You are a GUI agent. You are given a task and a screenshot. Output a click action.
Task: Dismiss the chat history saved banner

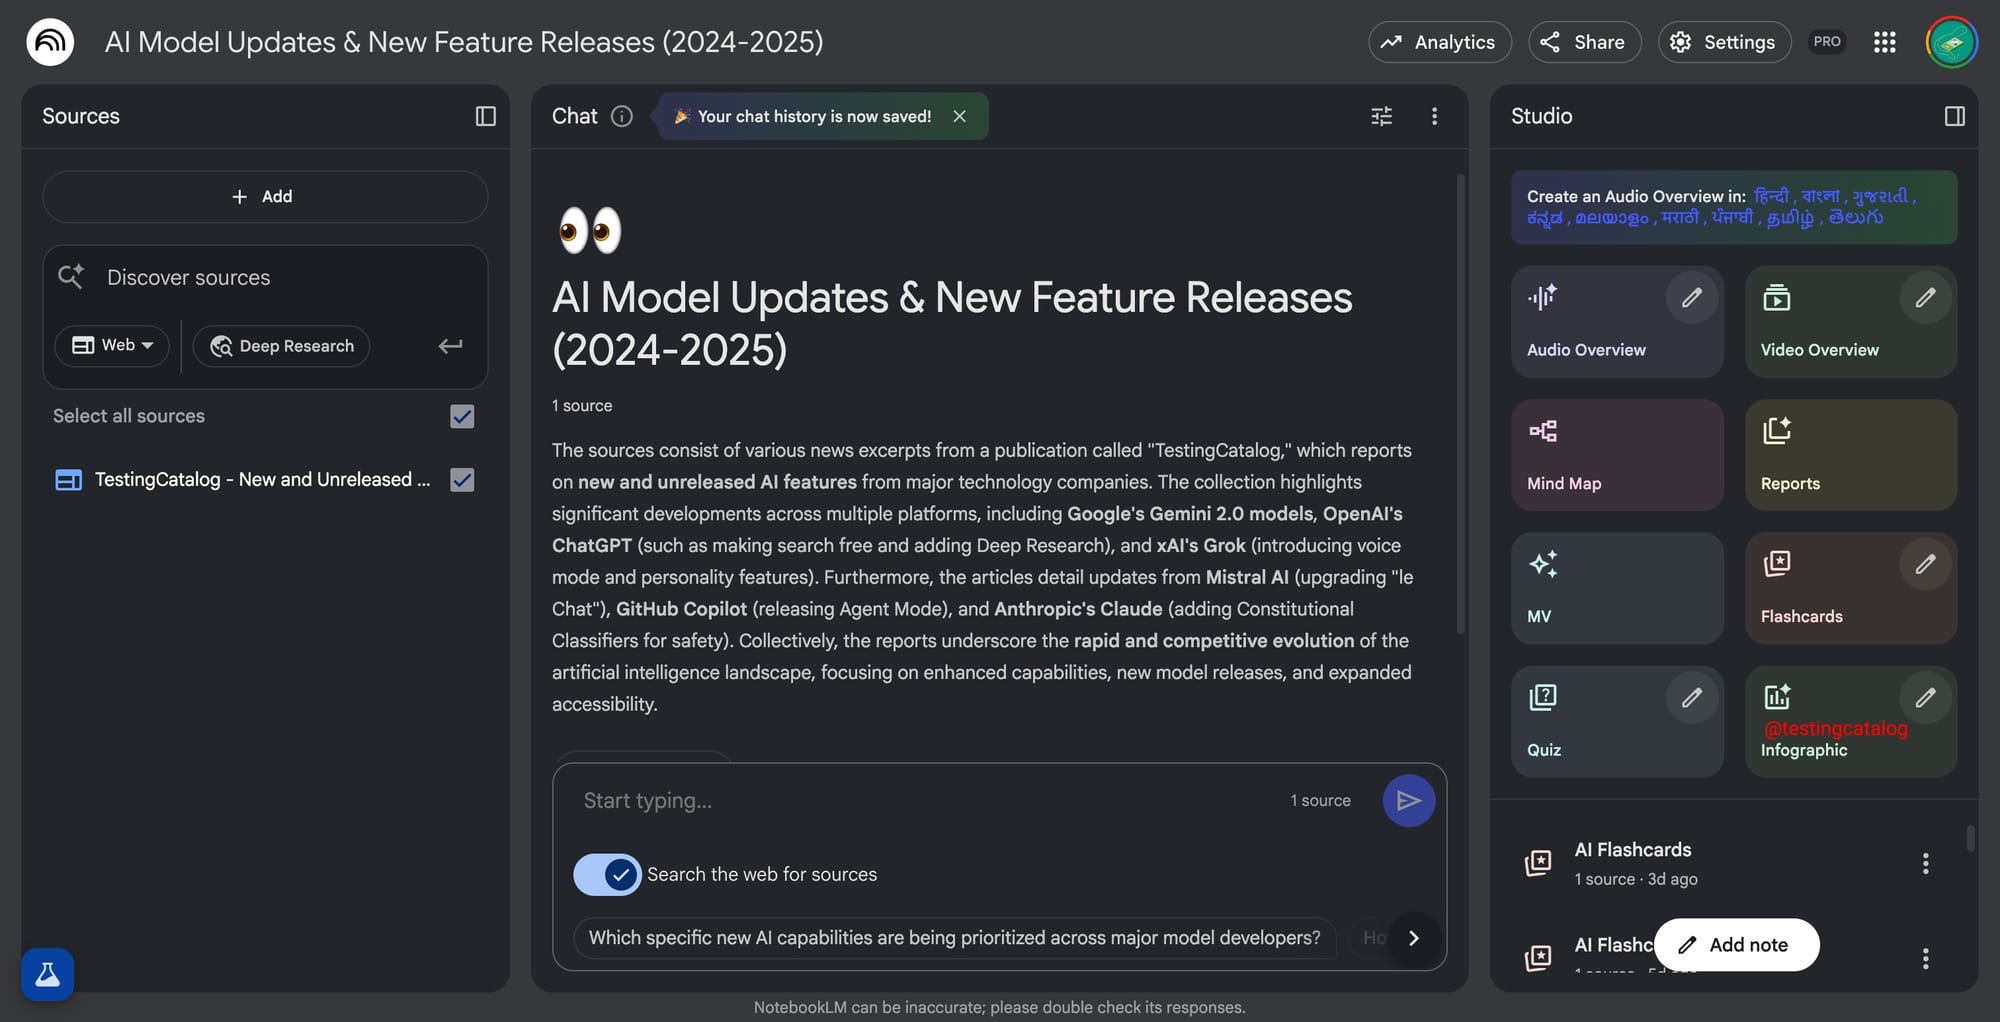point(959,116)
